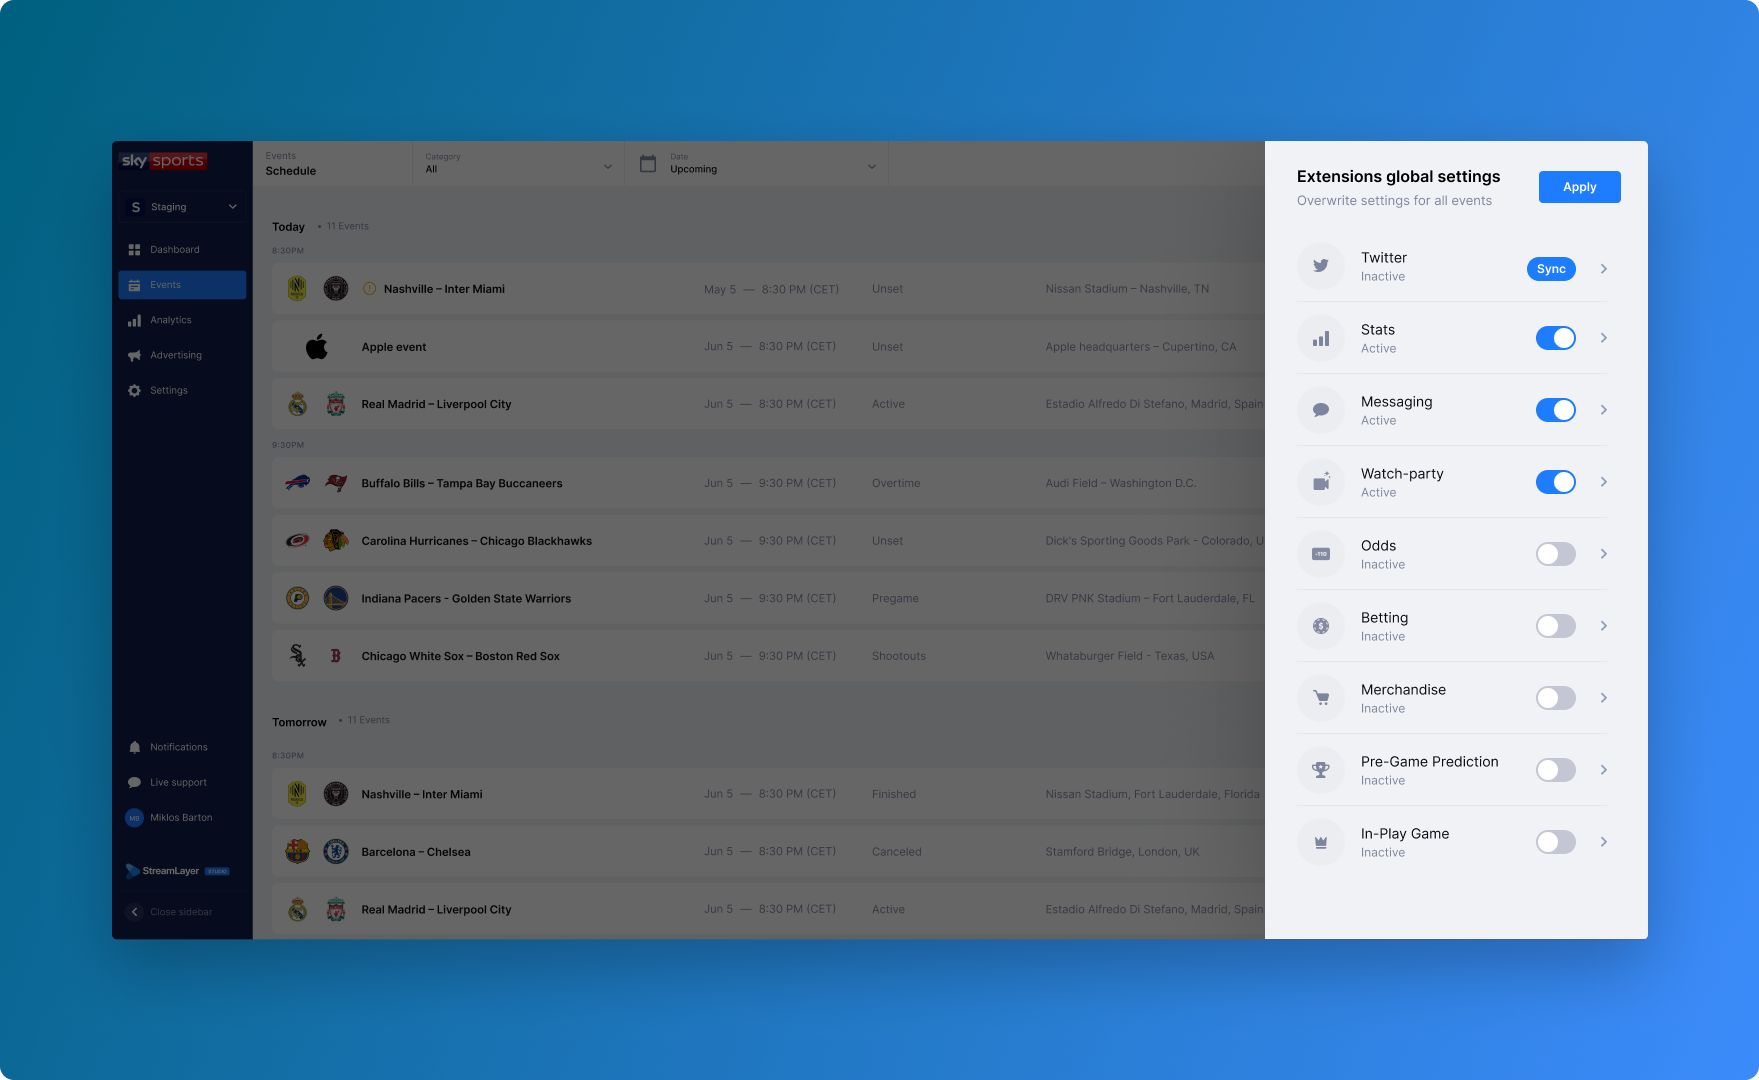Click the Messaging bubble icon
This screenshot has width=1759, height=1080.
click(x=1321, y=410)
